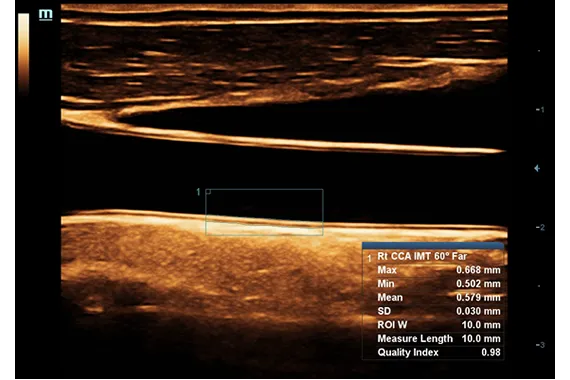Select the Min 0.502 mm row

tap(439, 284)
